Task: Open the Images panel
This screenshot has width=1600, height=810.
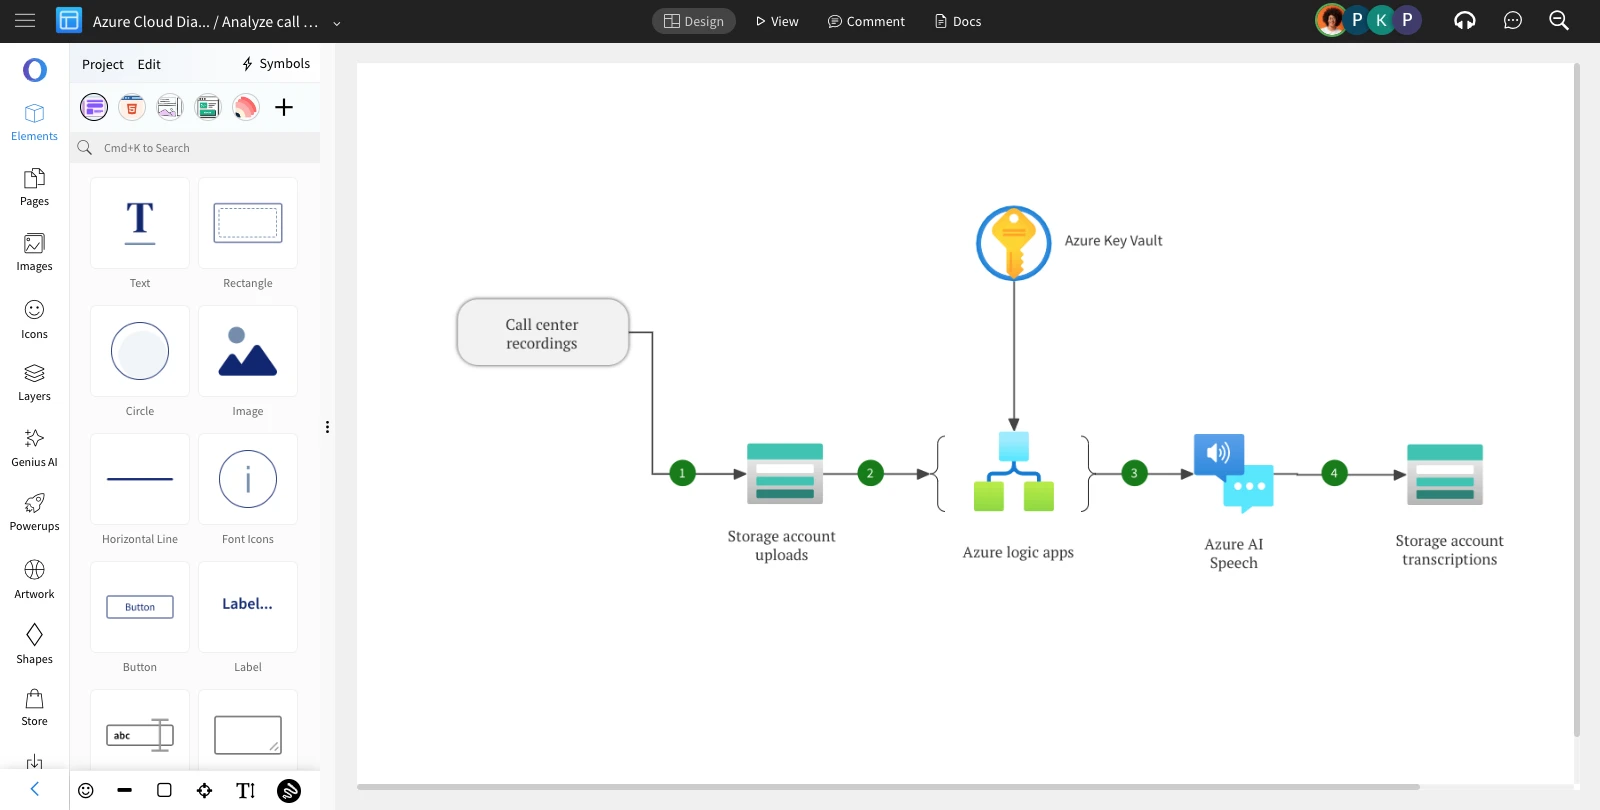Action: click(x=35, y=252)
